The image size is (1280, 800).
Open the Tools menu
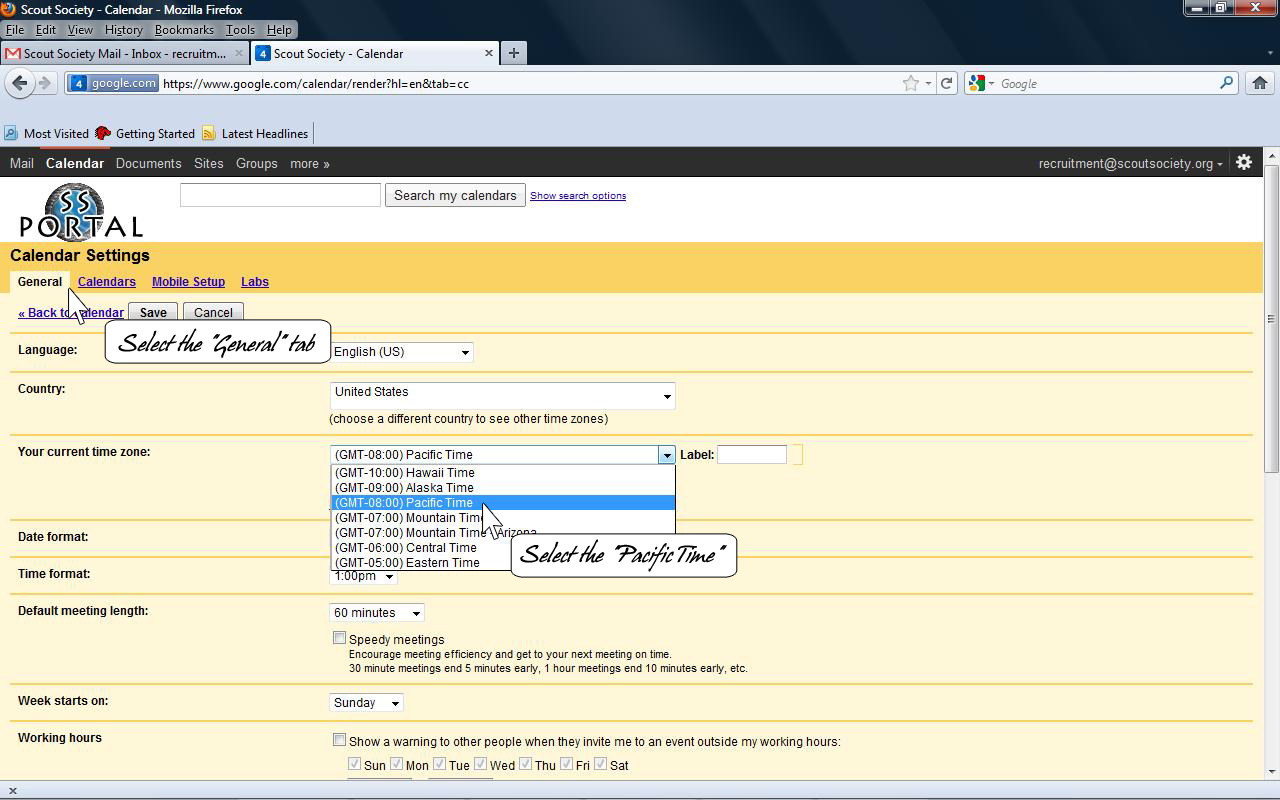[240, 30]
